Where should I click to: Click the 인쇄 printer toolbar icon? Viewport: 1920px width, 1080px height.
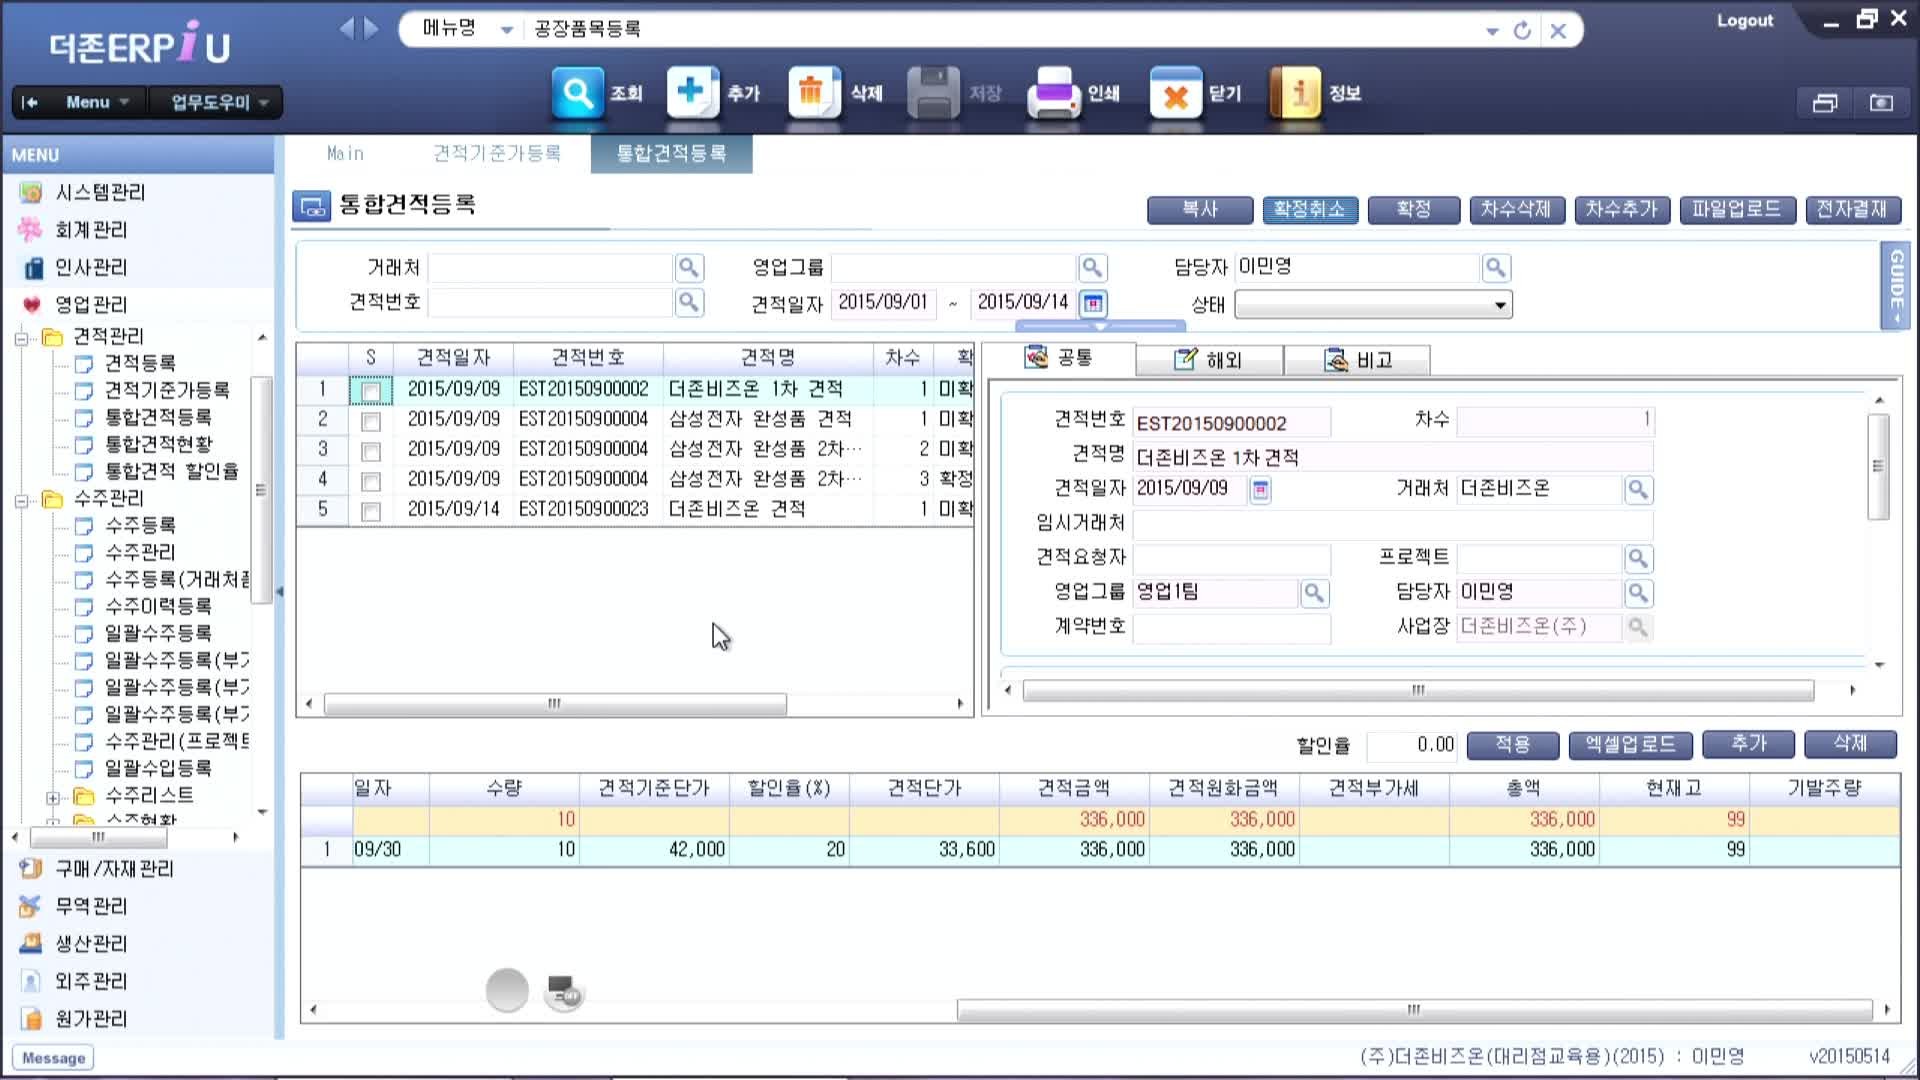pyautogui.click(x=1054, y=94)
